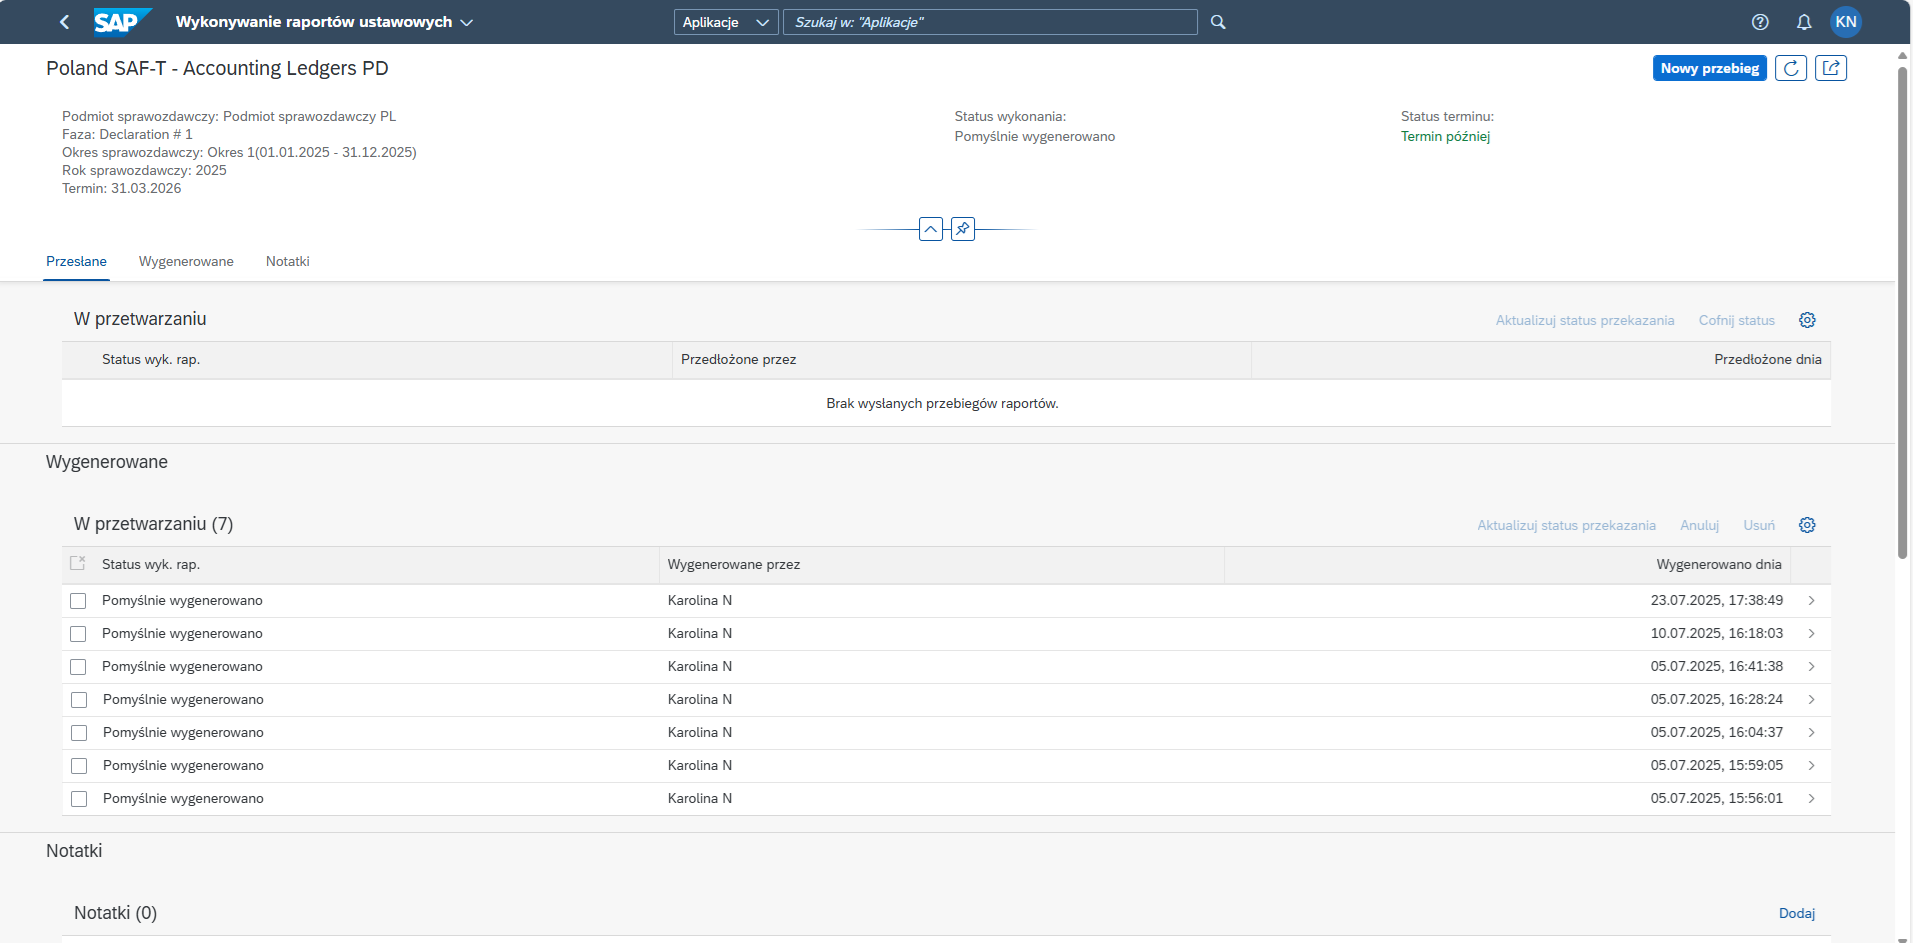Switch to the Notatki tab
The width and height of the screenshot is (1913, 943).
click(288, 261)
